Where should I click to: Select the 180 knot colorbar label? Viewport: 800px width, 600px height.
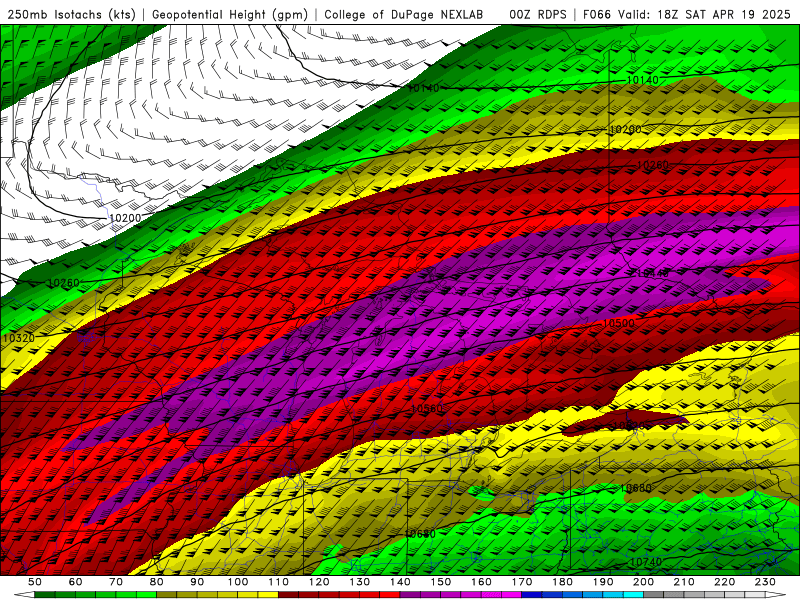[x=562, y=582]
